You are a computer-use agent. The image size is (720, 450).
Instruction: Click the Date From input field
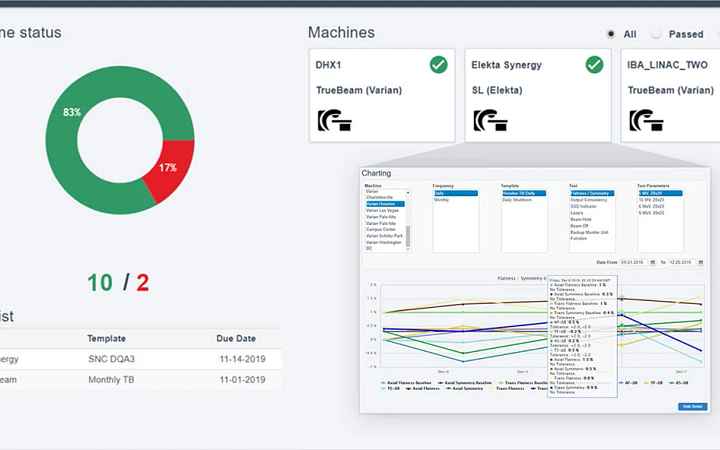(633, 261)
